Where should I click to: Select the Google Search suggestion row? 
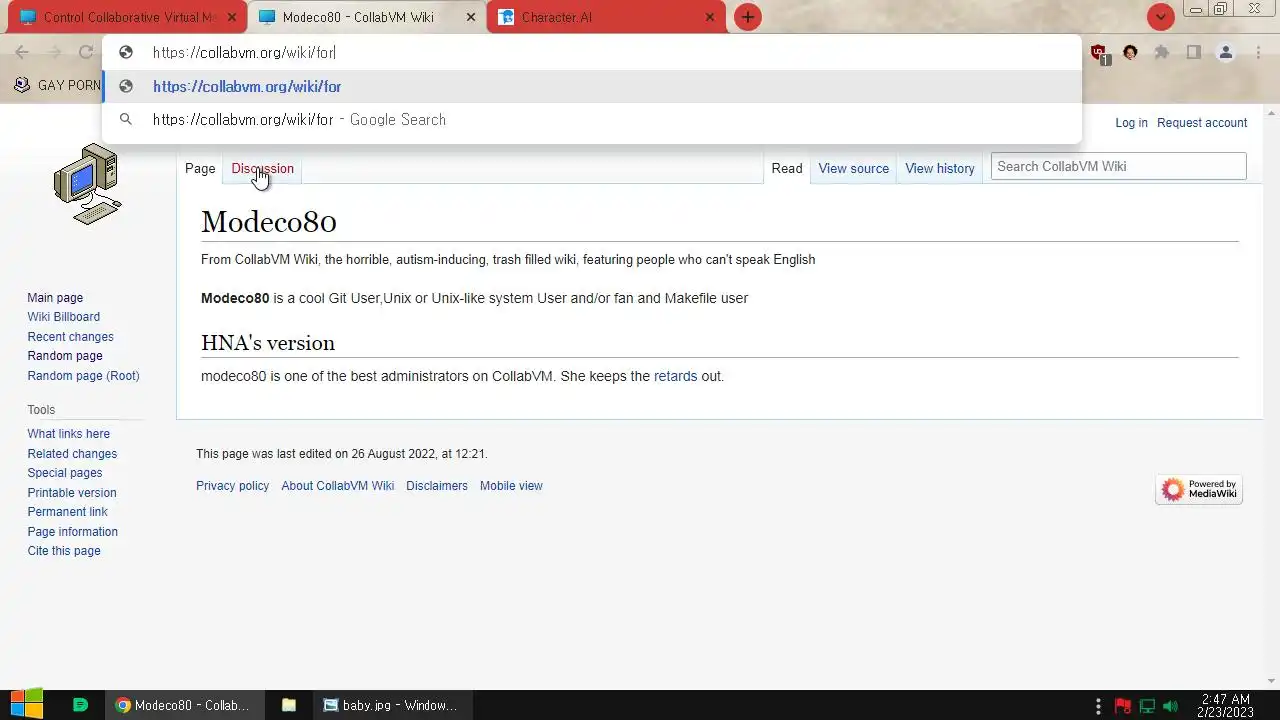(x=592, y=120)
